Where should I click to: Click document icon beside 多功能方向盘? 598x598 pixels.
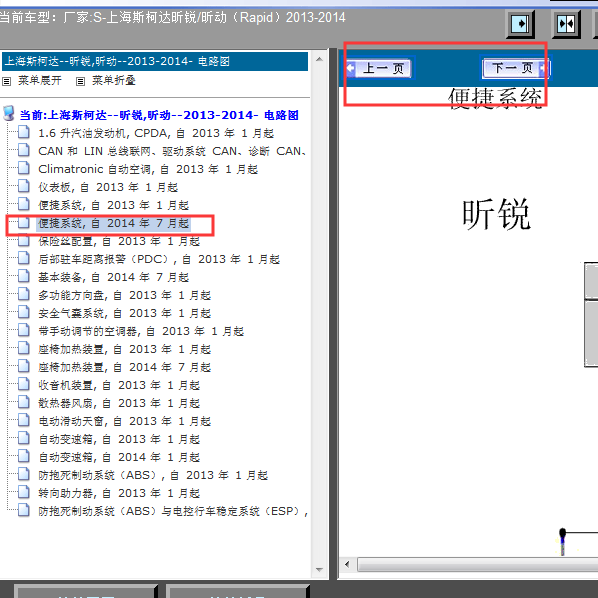pyautogui.click(x=24, y=294)
